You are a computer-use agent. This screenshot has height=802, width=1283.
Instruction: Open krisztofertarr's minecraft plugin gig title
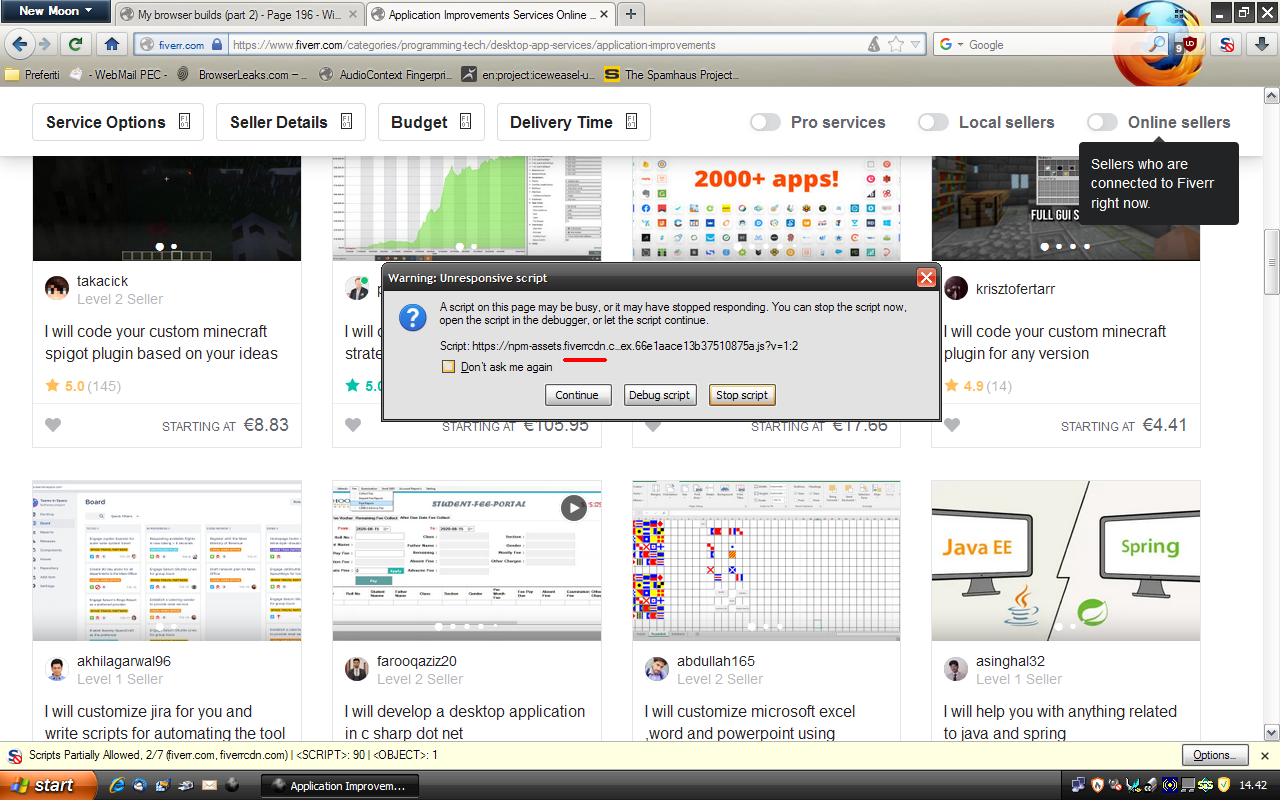(1055, 342)
